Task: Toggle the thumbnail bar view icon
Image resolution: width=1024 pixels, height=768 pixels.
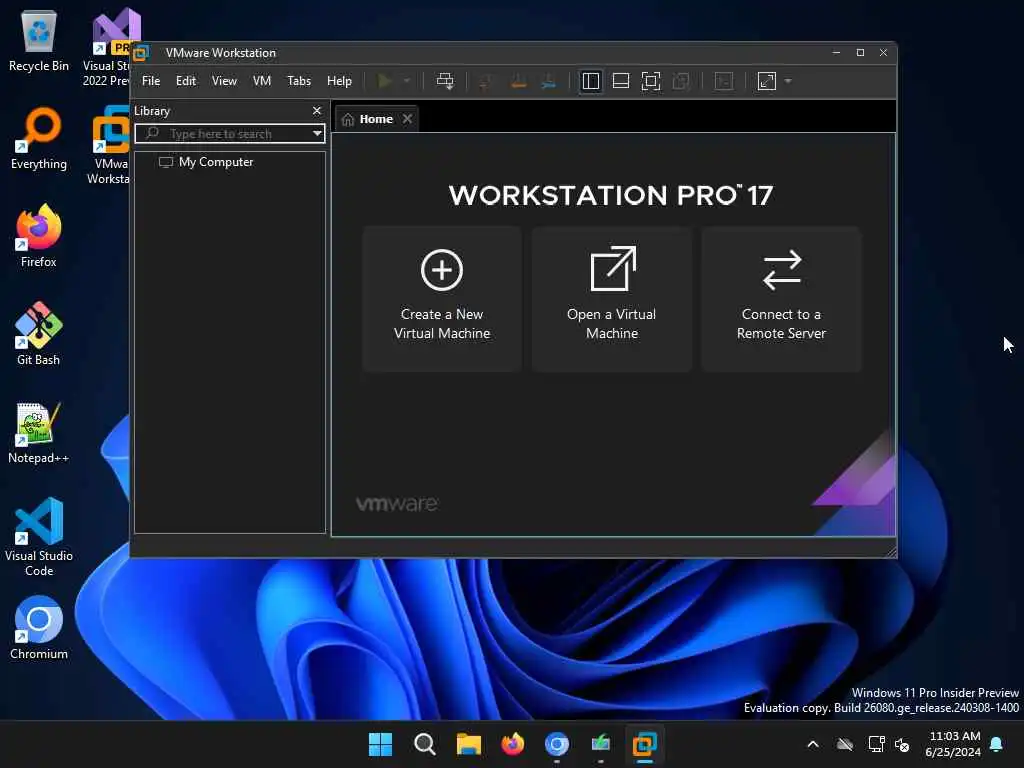Action: point(620,81)
